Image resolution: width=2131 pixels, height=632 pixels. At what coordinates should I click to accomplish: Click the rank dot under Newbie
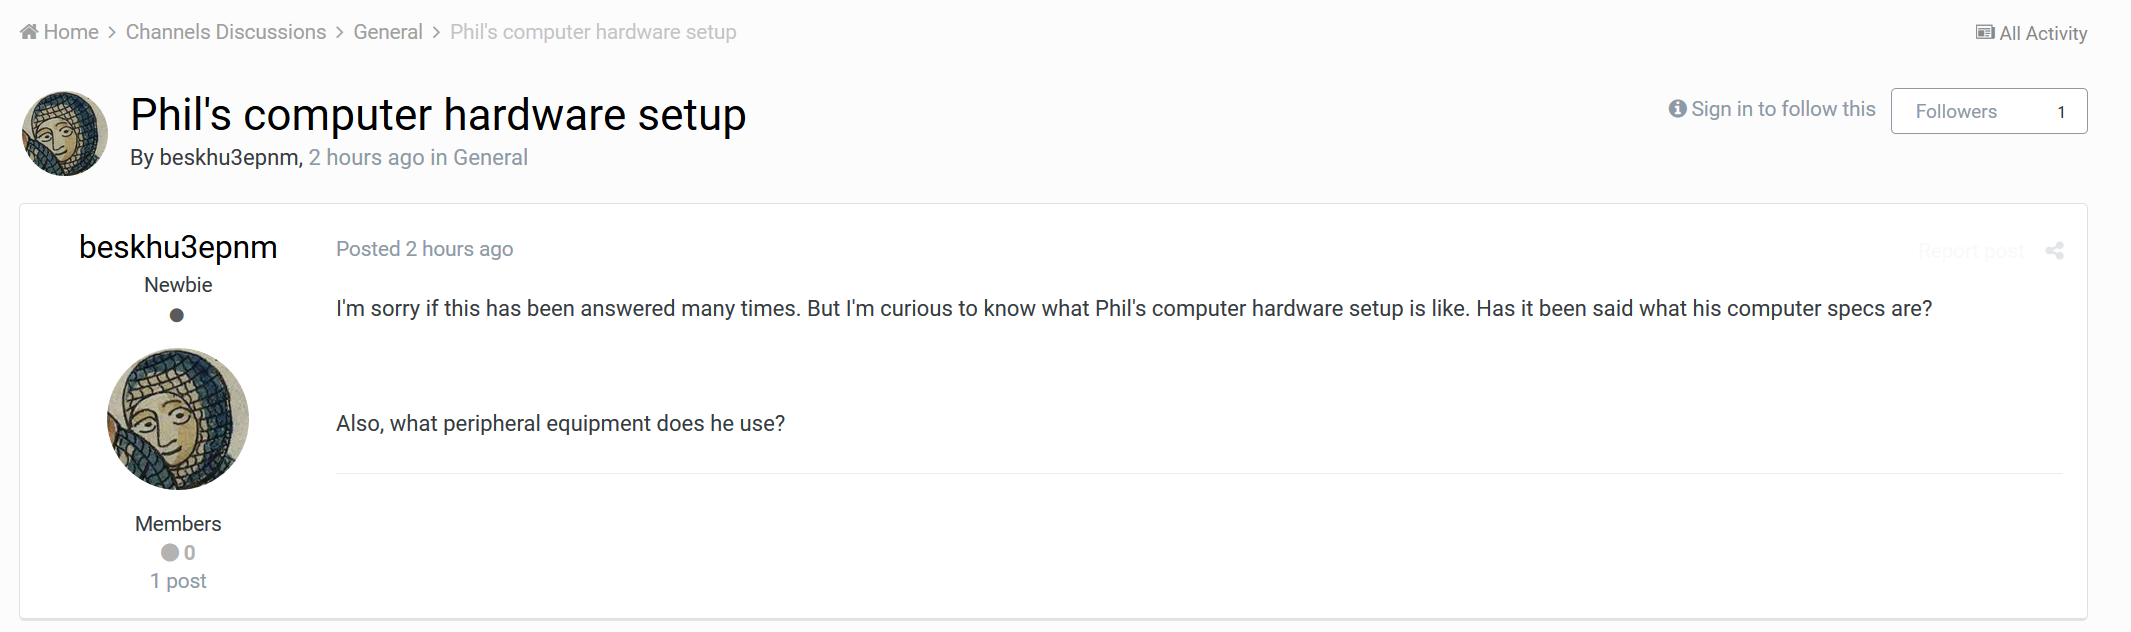click(177, 315)
